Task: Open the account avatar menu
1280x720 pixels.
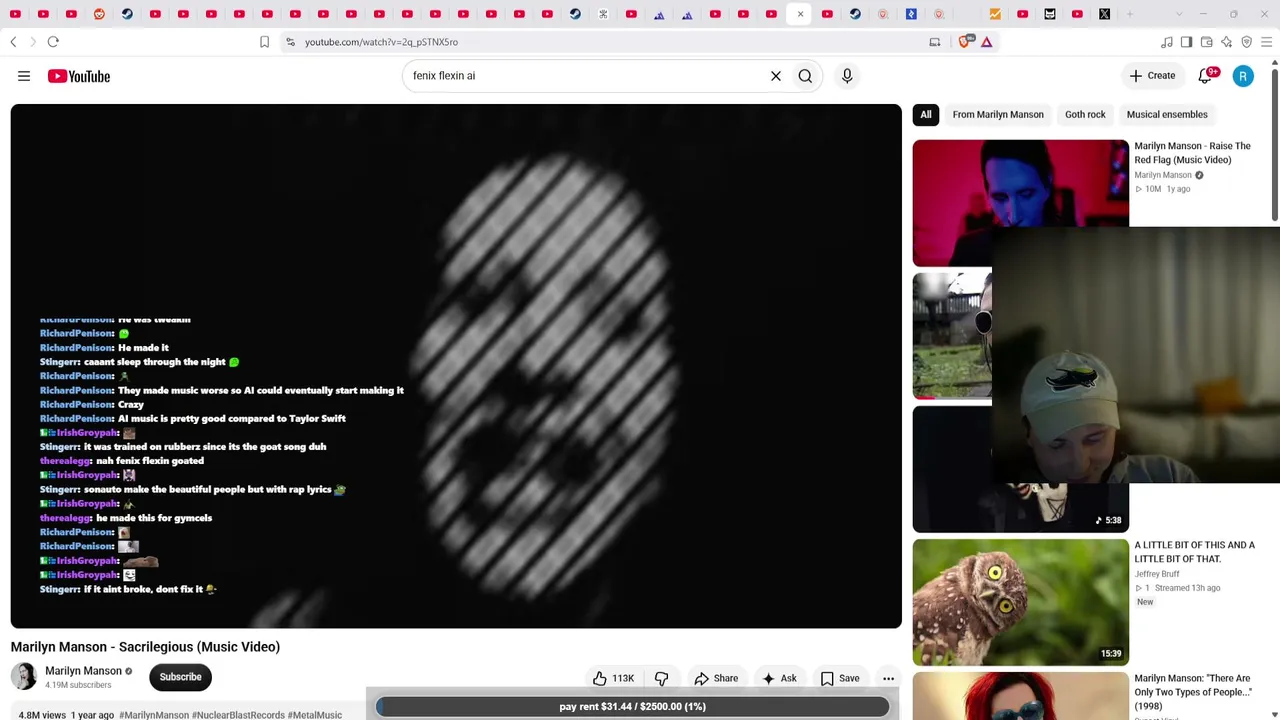Action: coord(1243,76)
